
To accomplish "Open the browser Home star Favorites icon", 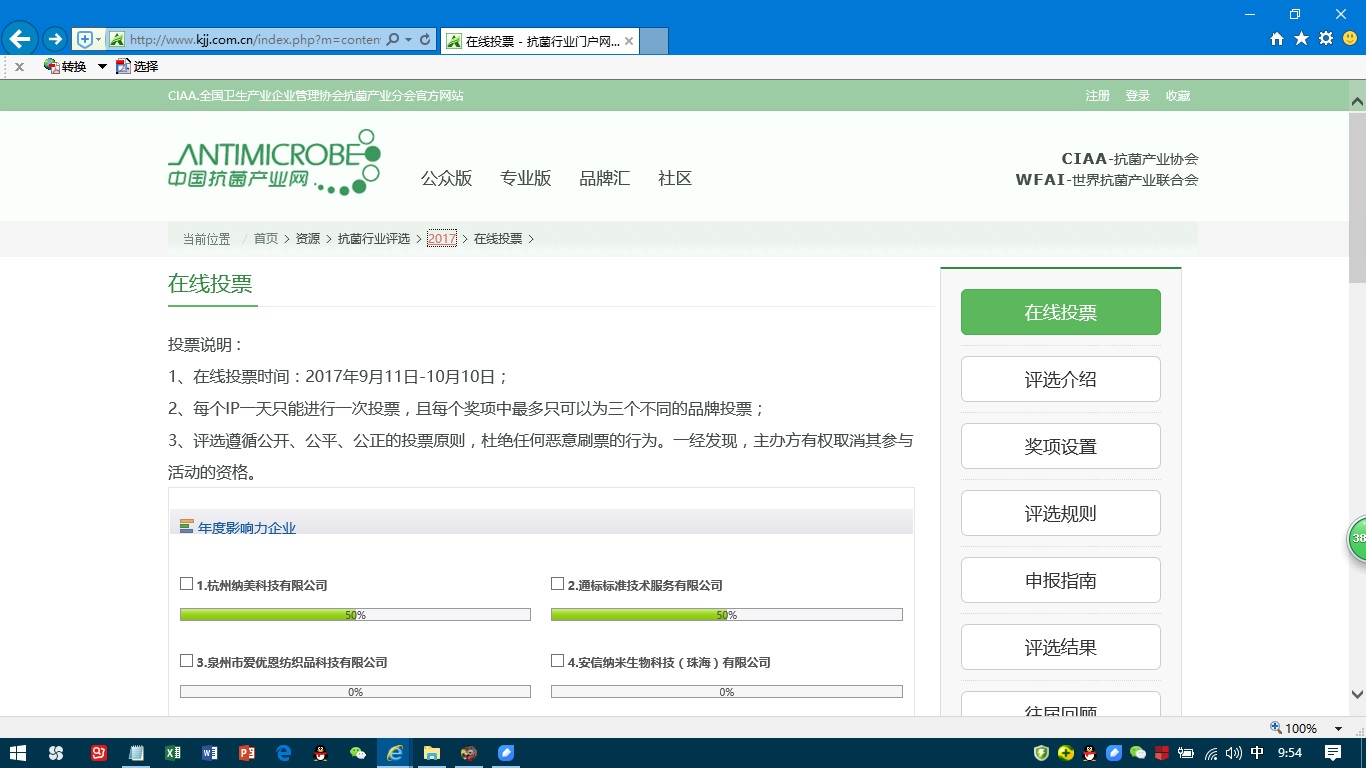I will [1301, 39].
